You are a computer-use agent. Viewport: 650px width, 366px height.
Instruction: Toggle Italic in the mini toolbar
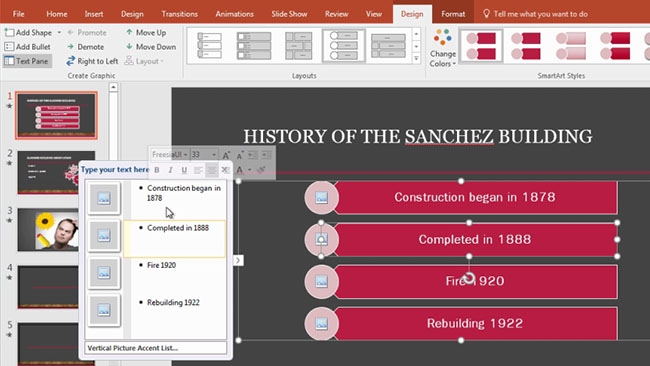(170, 170)
